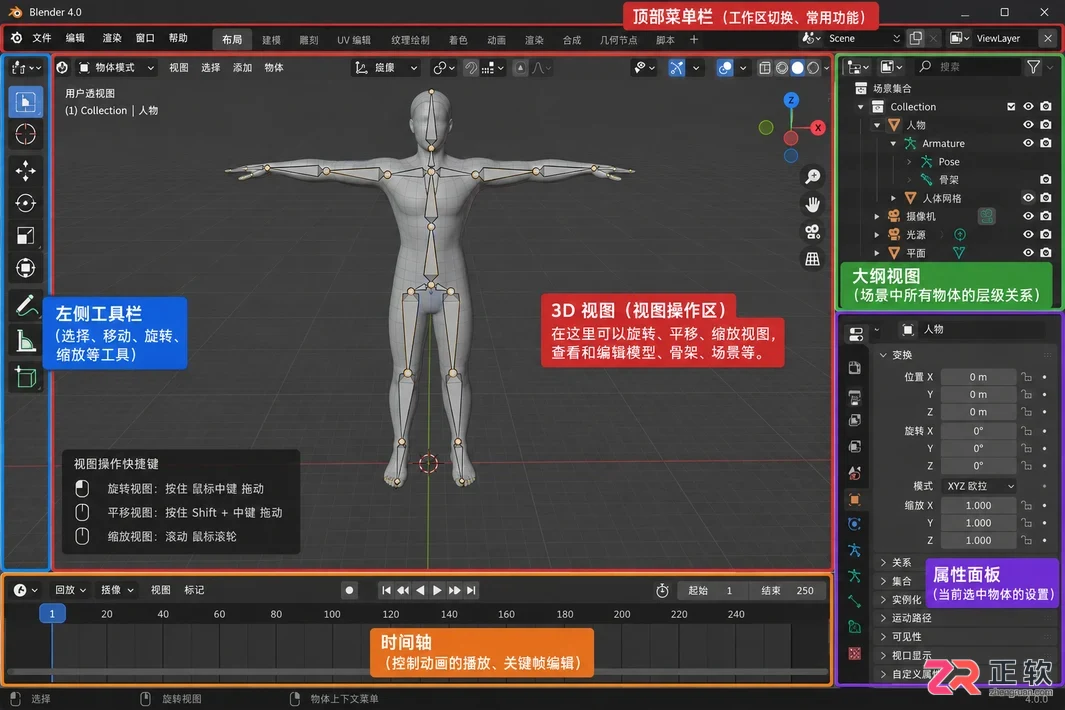Open the 文件 menu
The width and height of the screenshot is (1065, 710).
click(x=42, y=38)
